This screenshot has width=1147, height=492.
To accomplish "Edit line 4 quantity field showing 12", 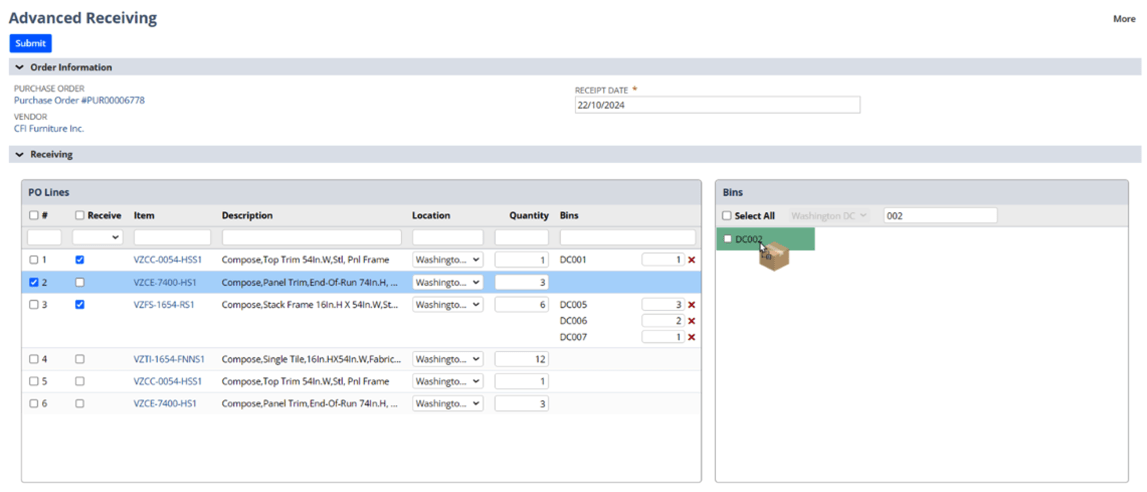I will (522, 359).
